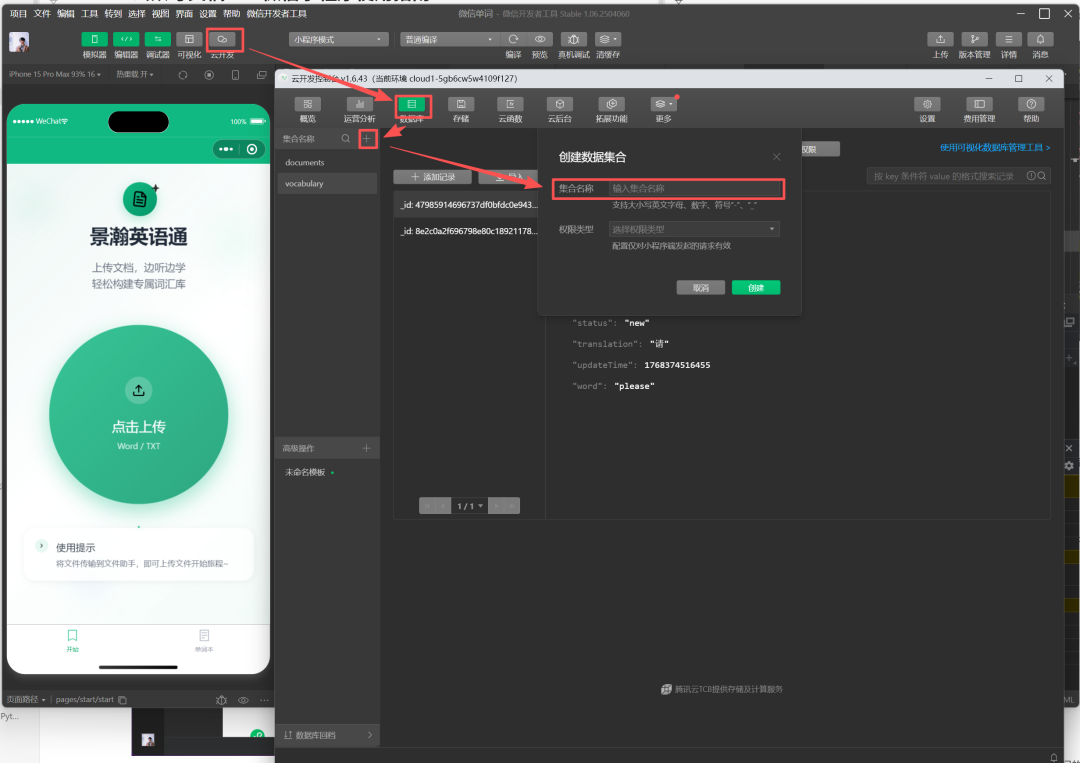Click the 上传 upload icon
The width and height of the screenshot is (1080, 763).
(940, 39)
